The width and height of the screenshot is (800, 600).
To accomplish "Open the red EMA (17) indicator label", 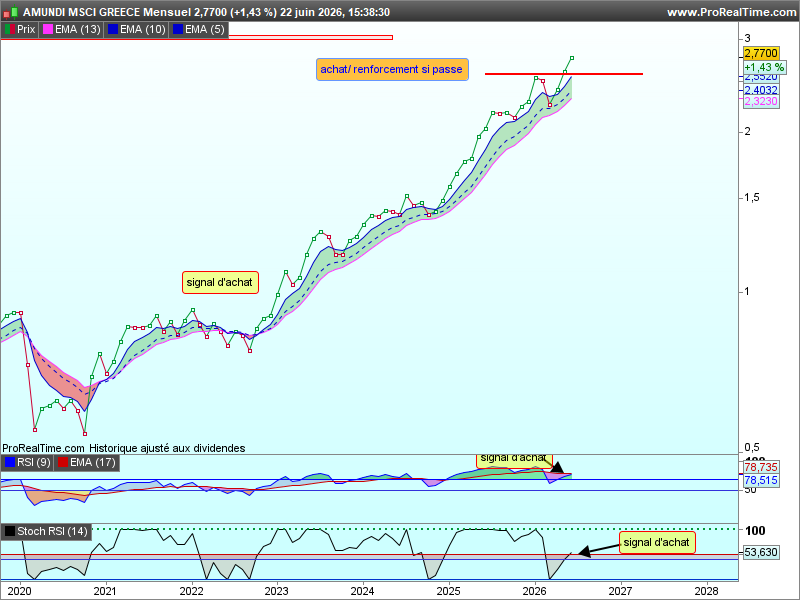I will [86, 463].
